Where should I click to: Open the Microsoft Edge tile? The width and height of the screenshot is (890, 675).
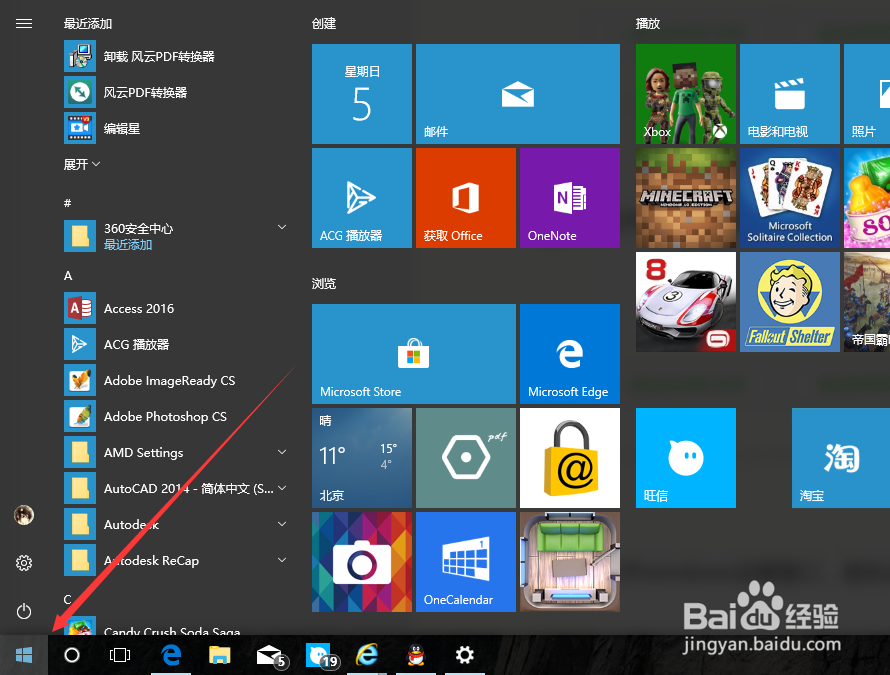tap(570, 354)
